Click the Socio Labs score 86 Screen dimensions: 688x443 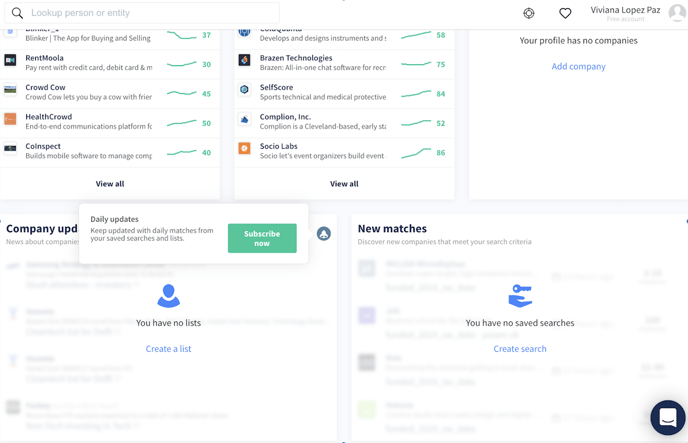click(x=441, y=153)
